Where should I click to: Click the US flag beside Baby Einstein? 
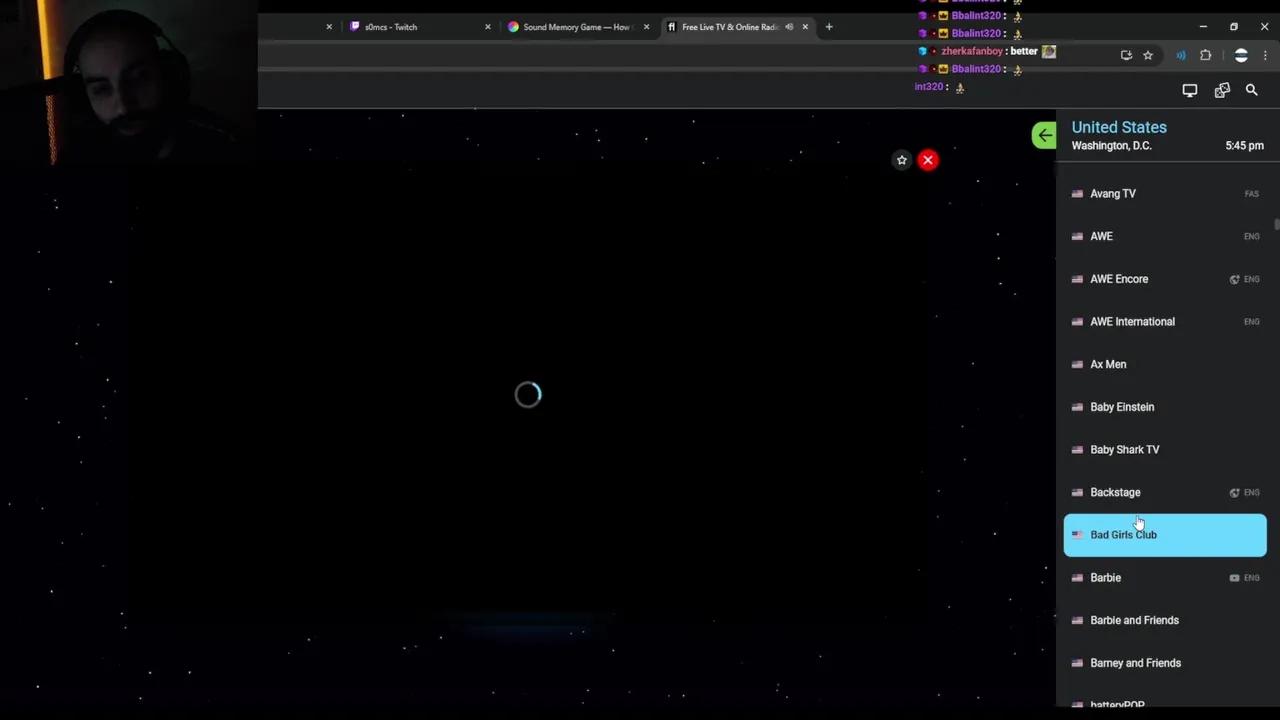(x=1077, y=407)
